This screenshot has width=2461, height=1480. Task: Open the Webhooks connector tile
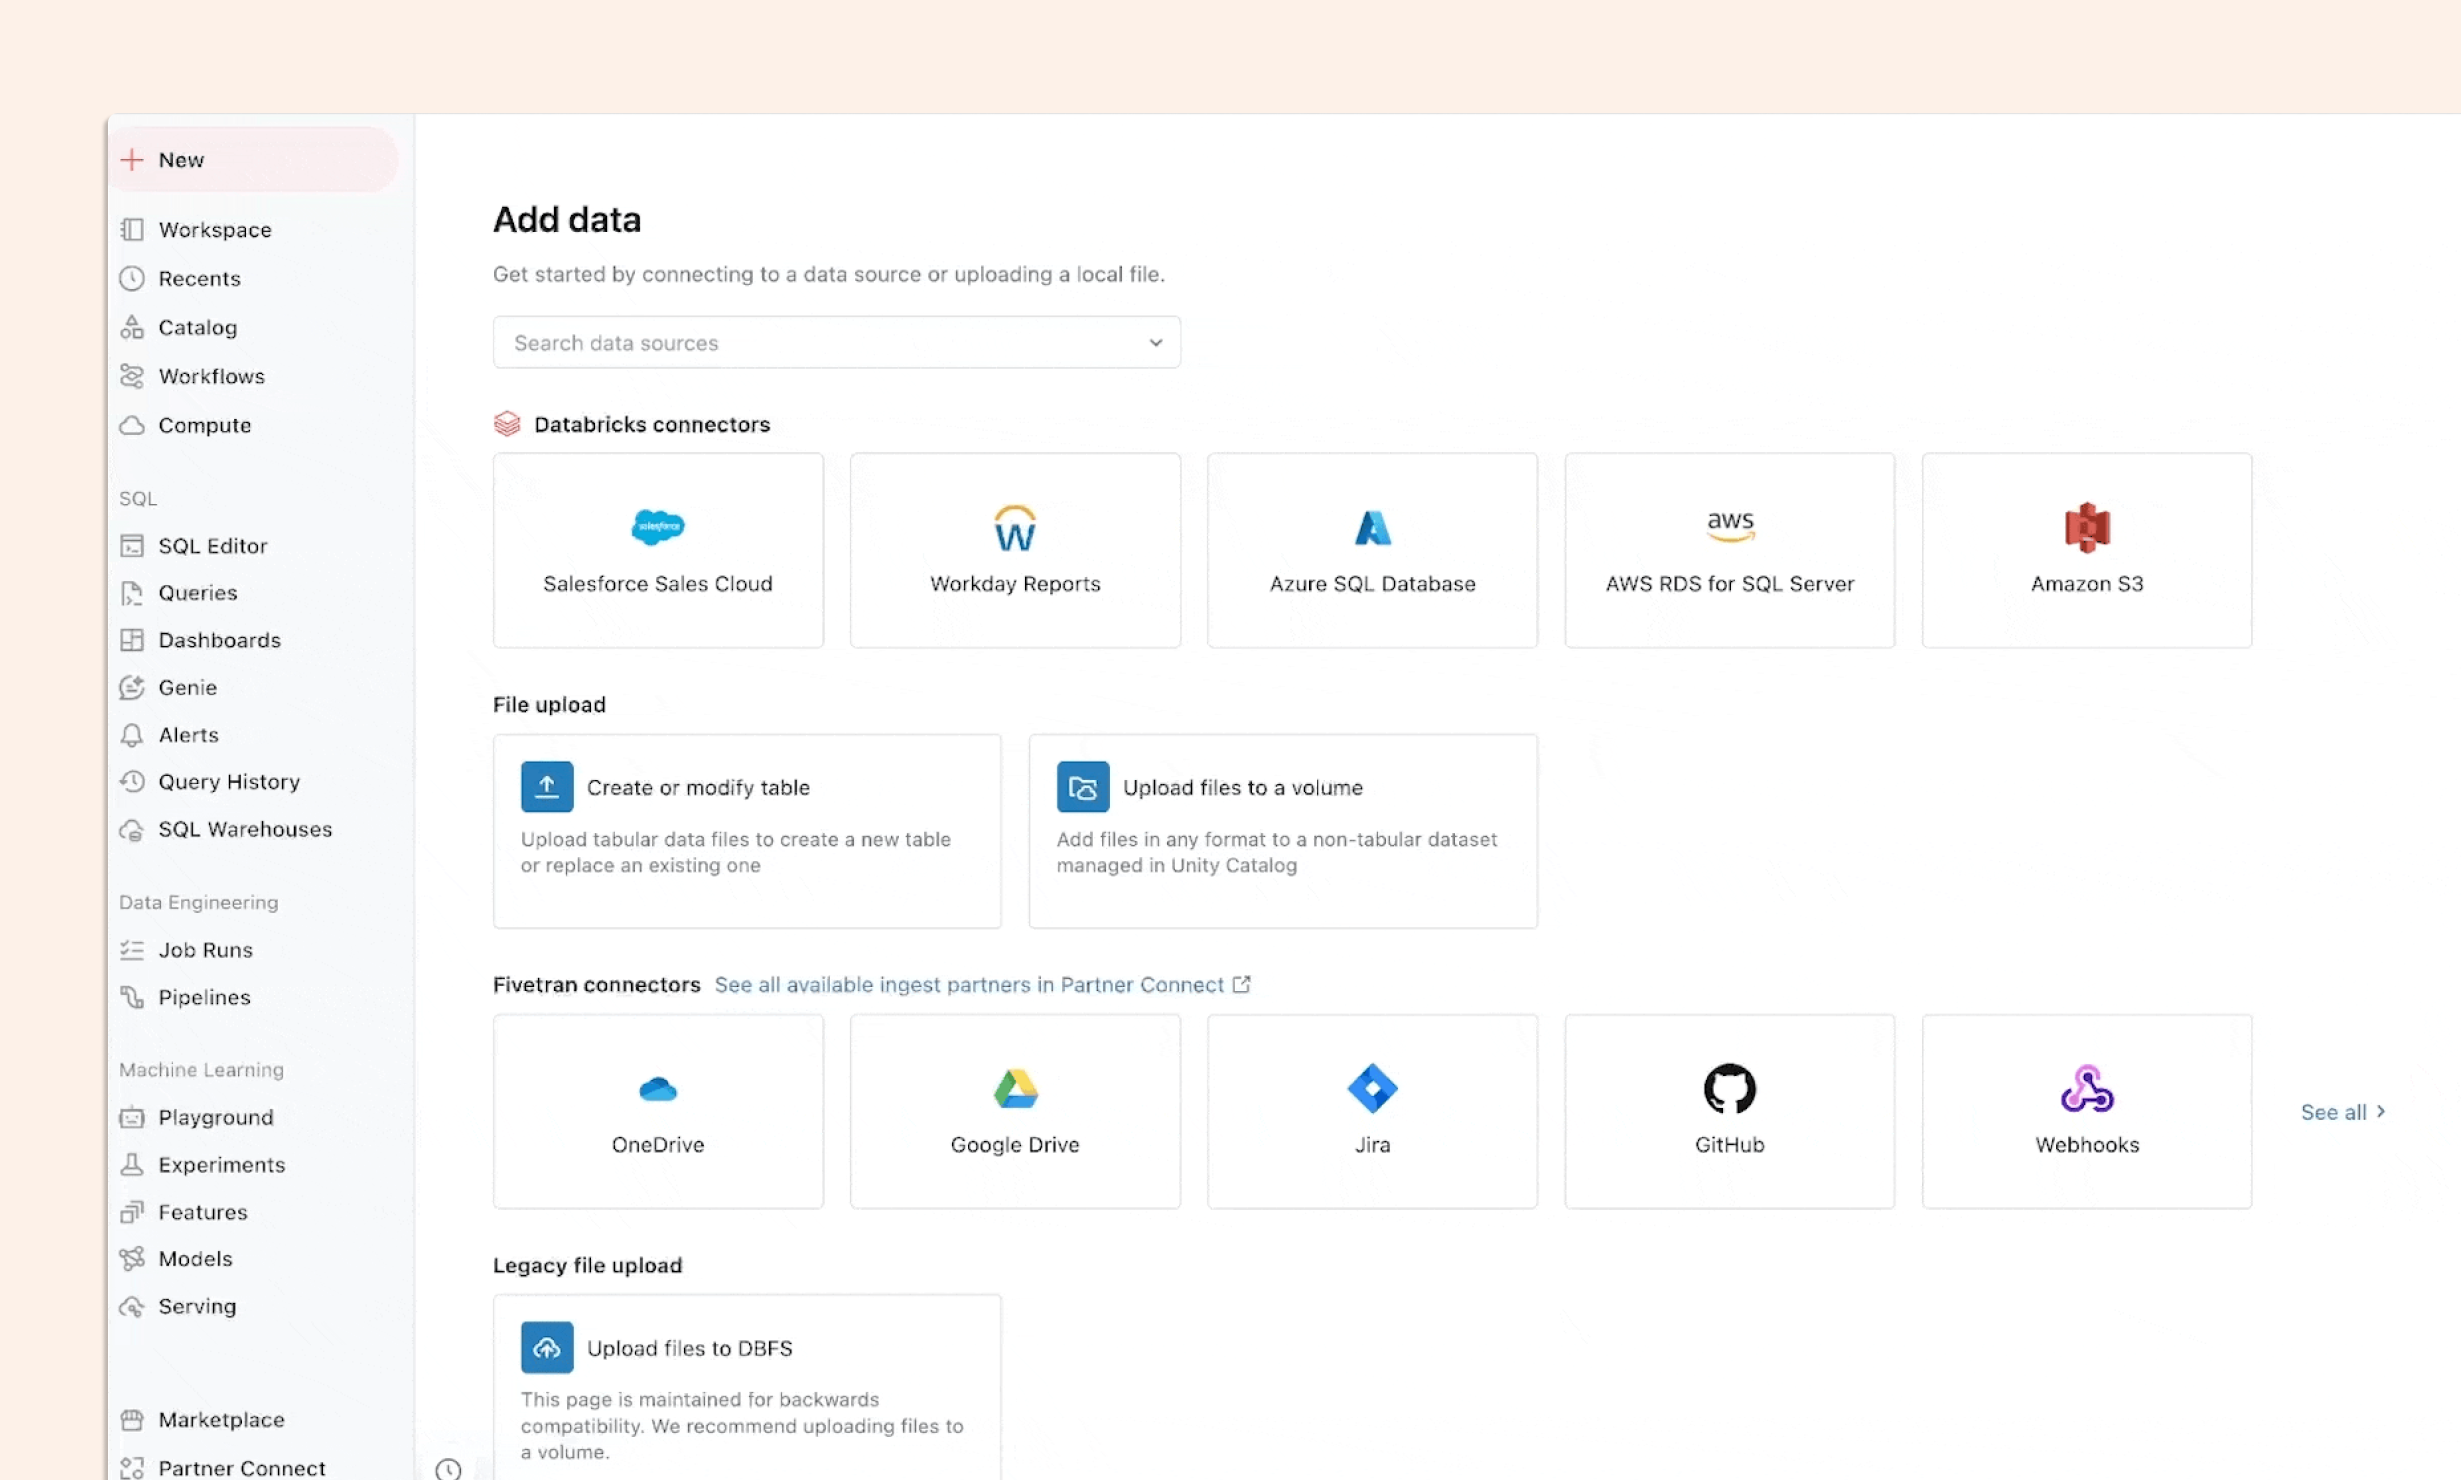(2085, 1110)
